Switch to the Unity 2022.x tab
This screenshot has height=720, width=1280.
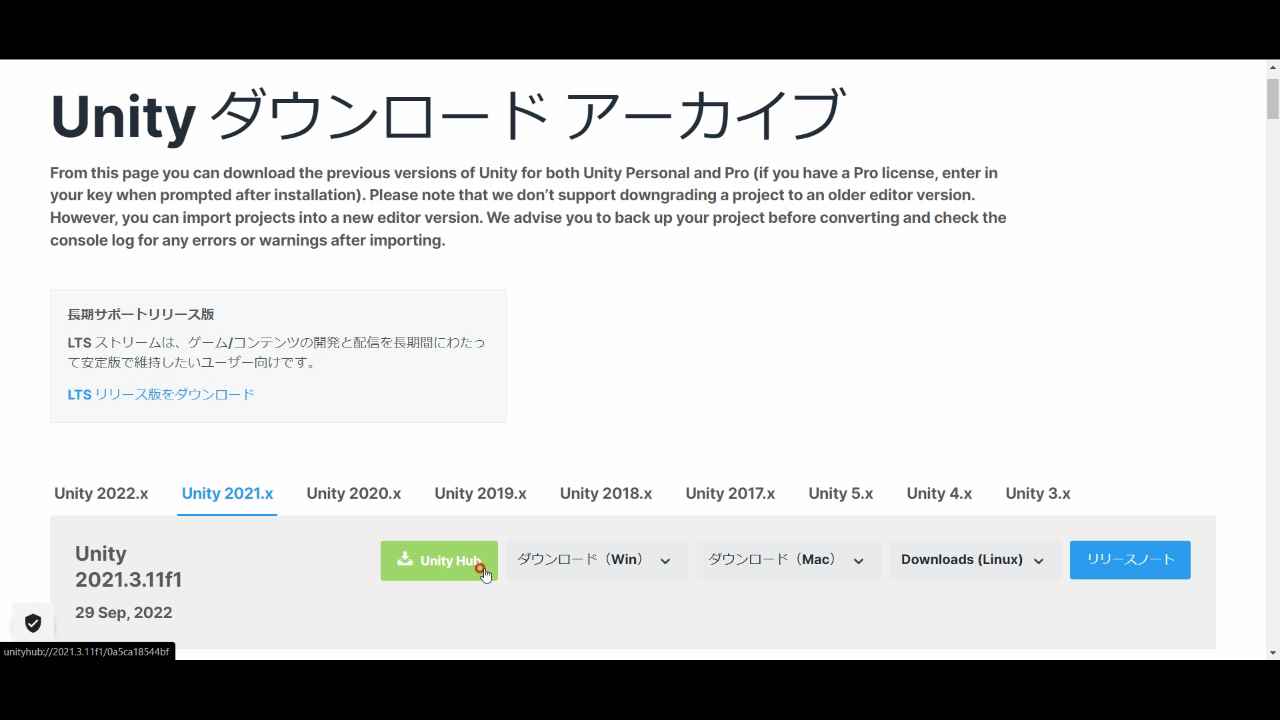(101, 493)
